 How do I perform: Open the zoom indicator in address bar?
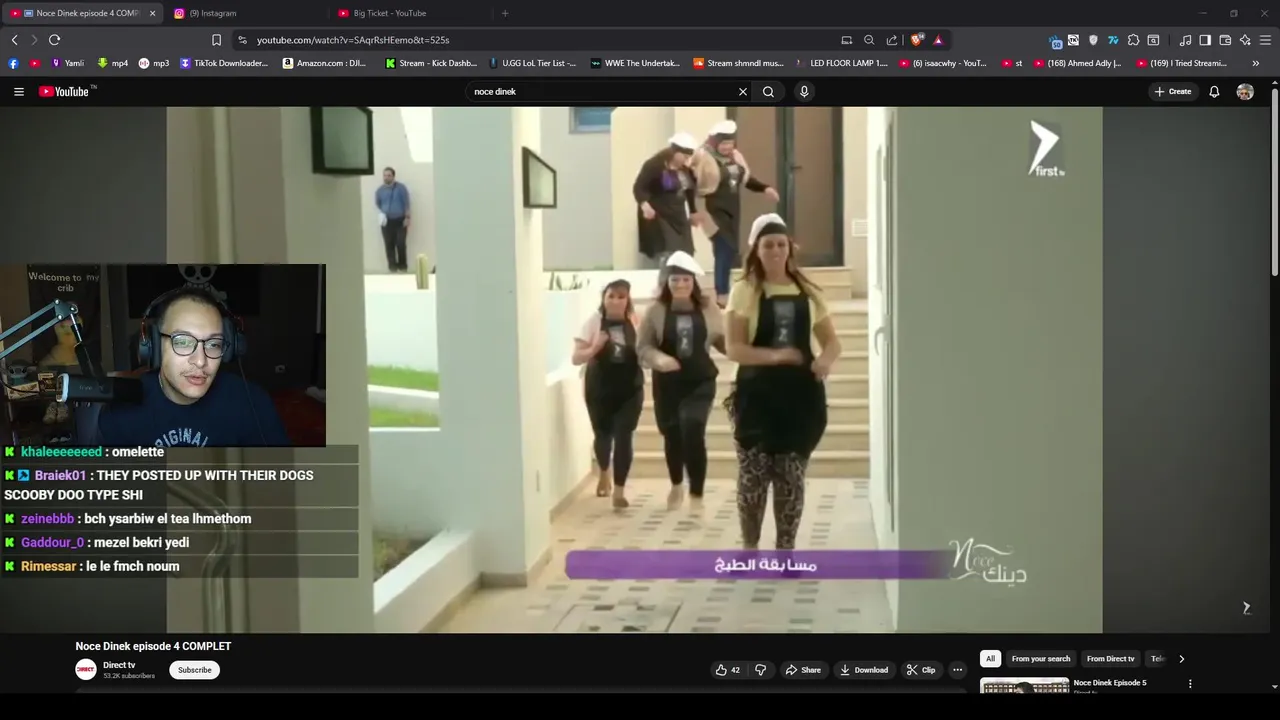[869, 40]
